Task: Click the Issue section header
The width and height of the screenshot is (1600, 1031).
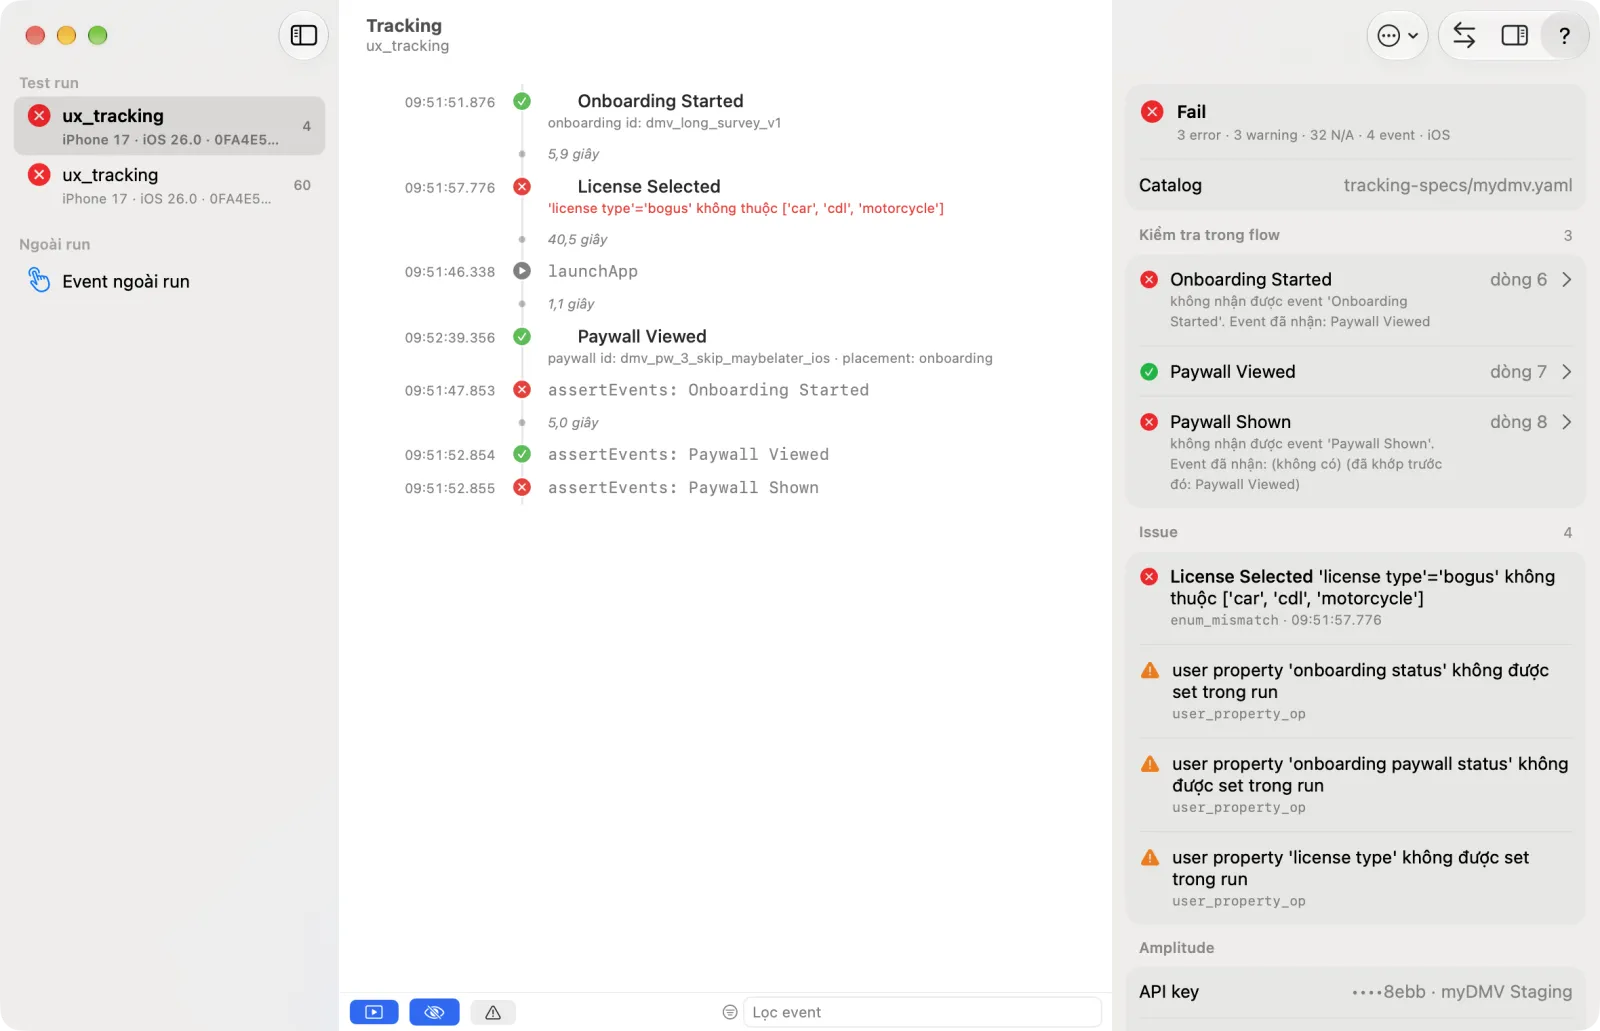Action: pos(1158,532)
